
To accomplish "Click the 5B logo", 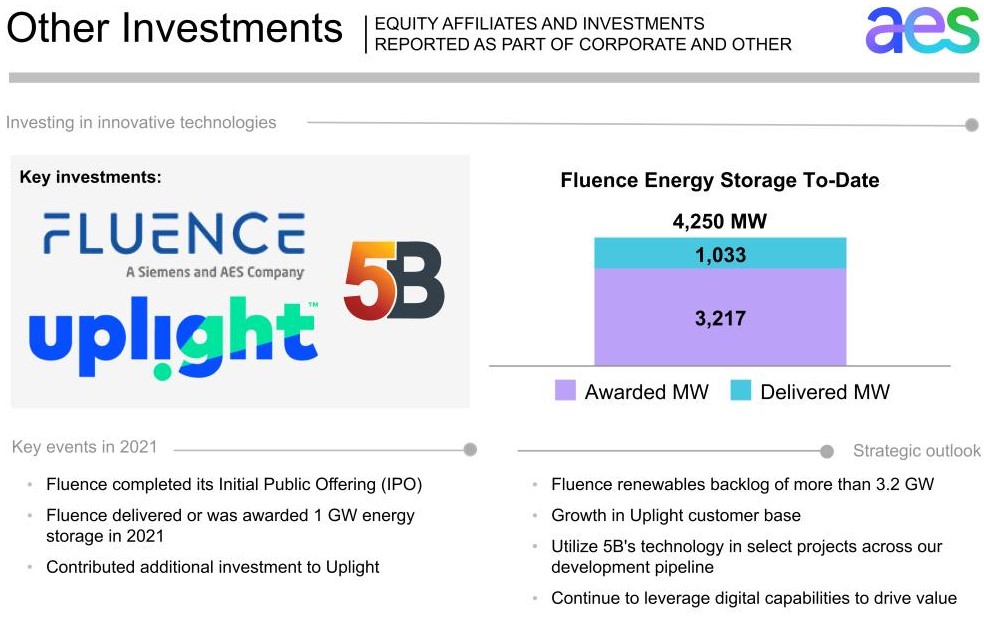I will 393,283.
